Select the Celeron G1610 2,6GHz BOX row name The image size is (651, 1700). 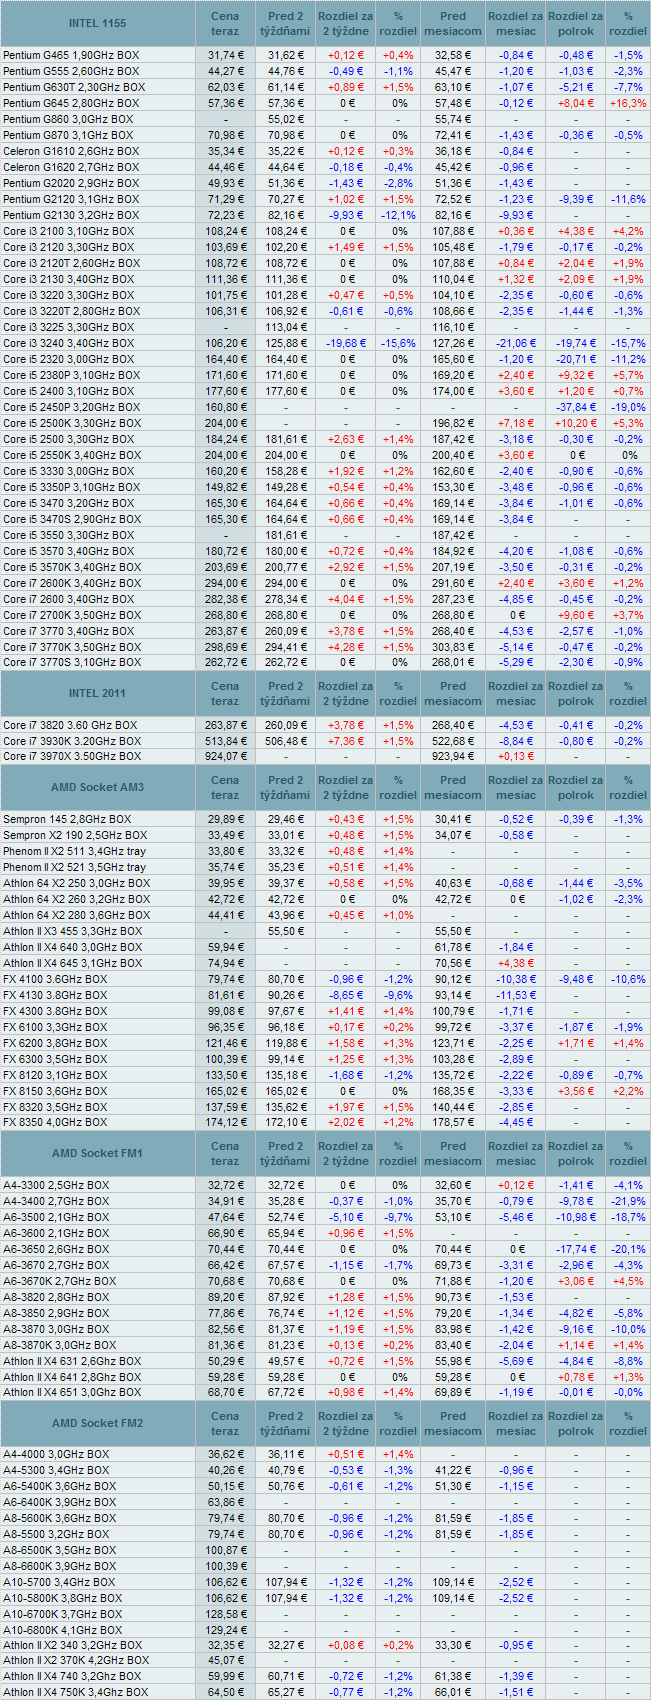71,151
